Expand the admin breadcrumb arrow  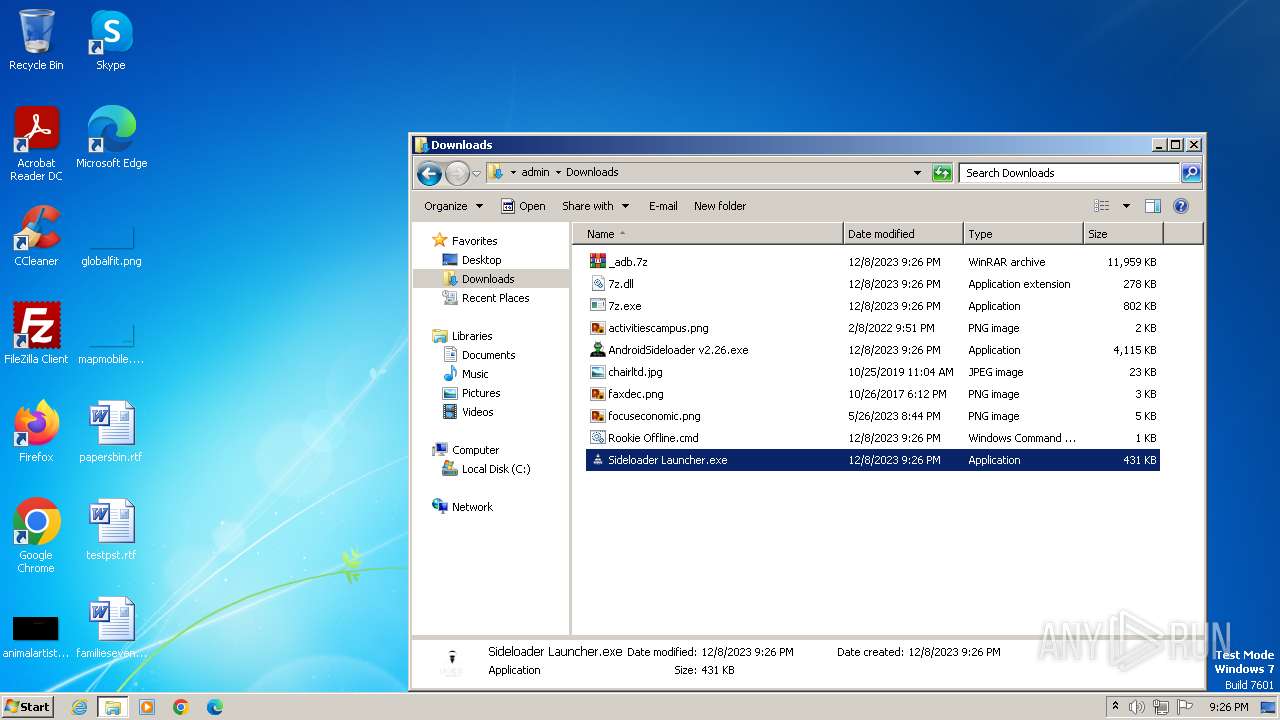(558, 173)
